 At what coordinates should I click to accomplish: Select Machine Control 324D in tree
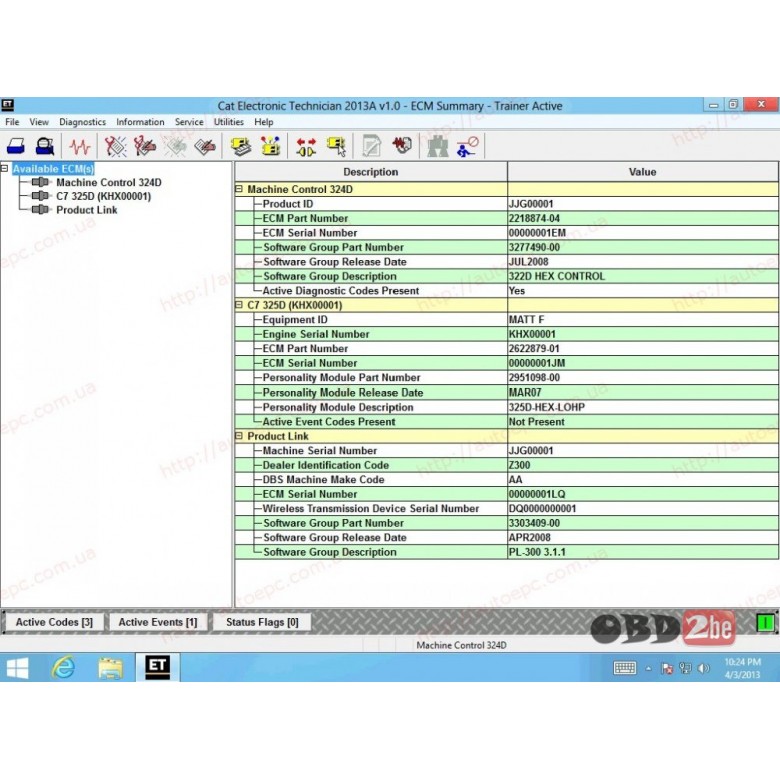click(x=108, y=183)
